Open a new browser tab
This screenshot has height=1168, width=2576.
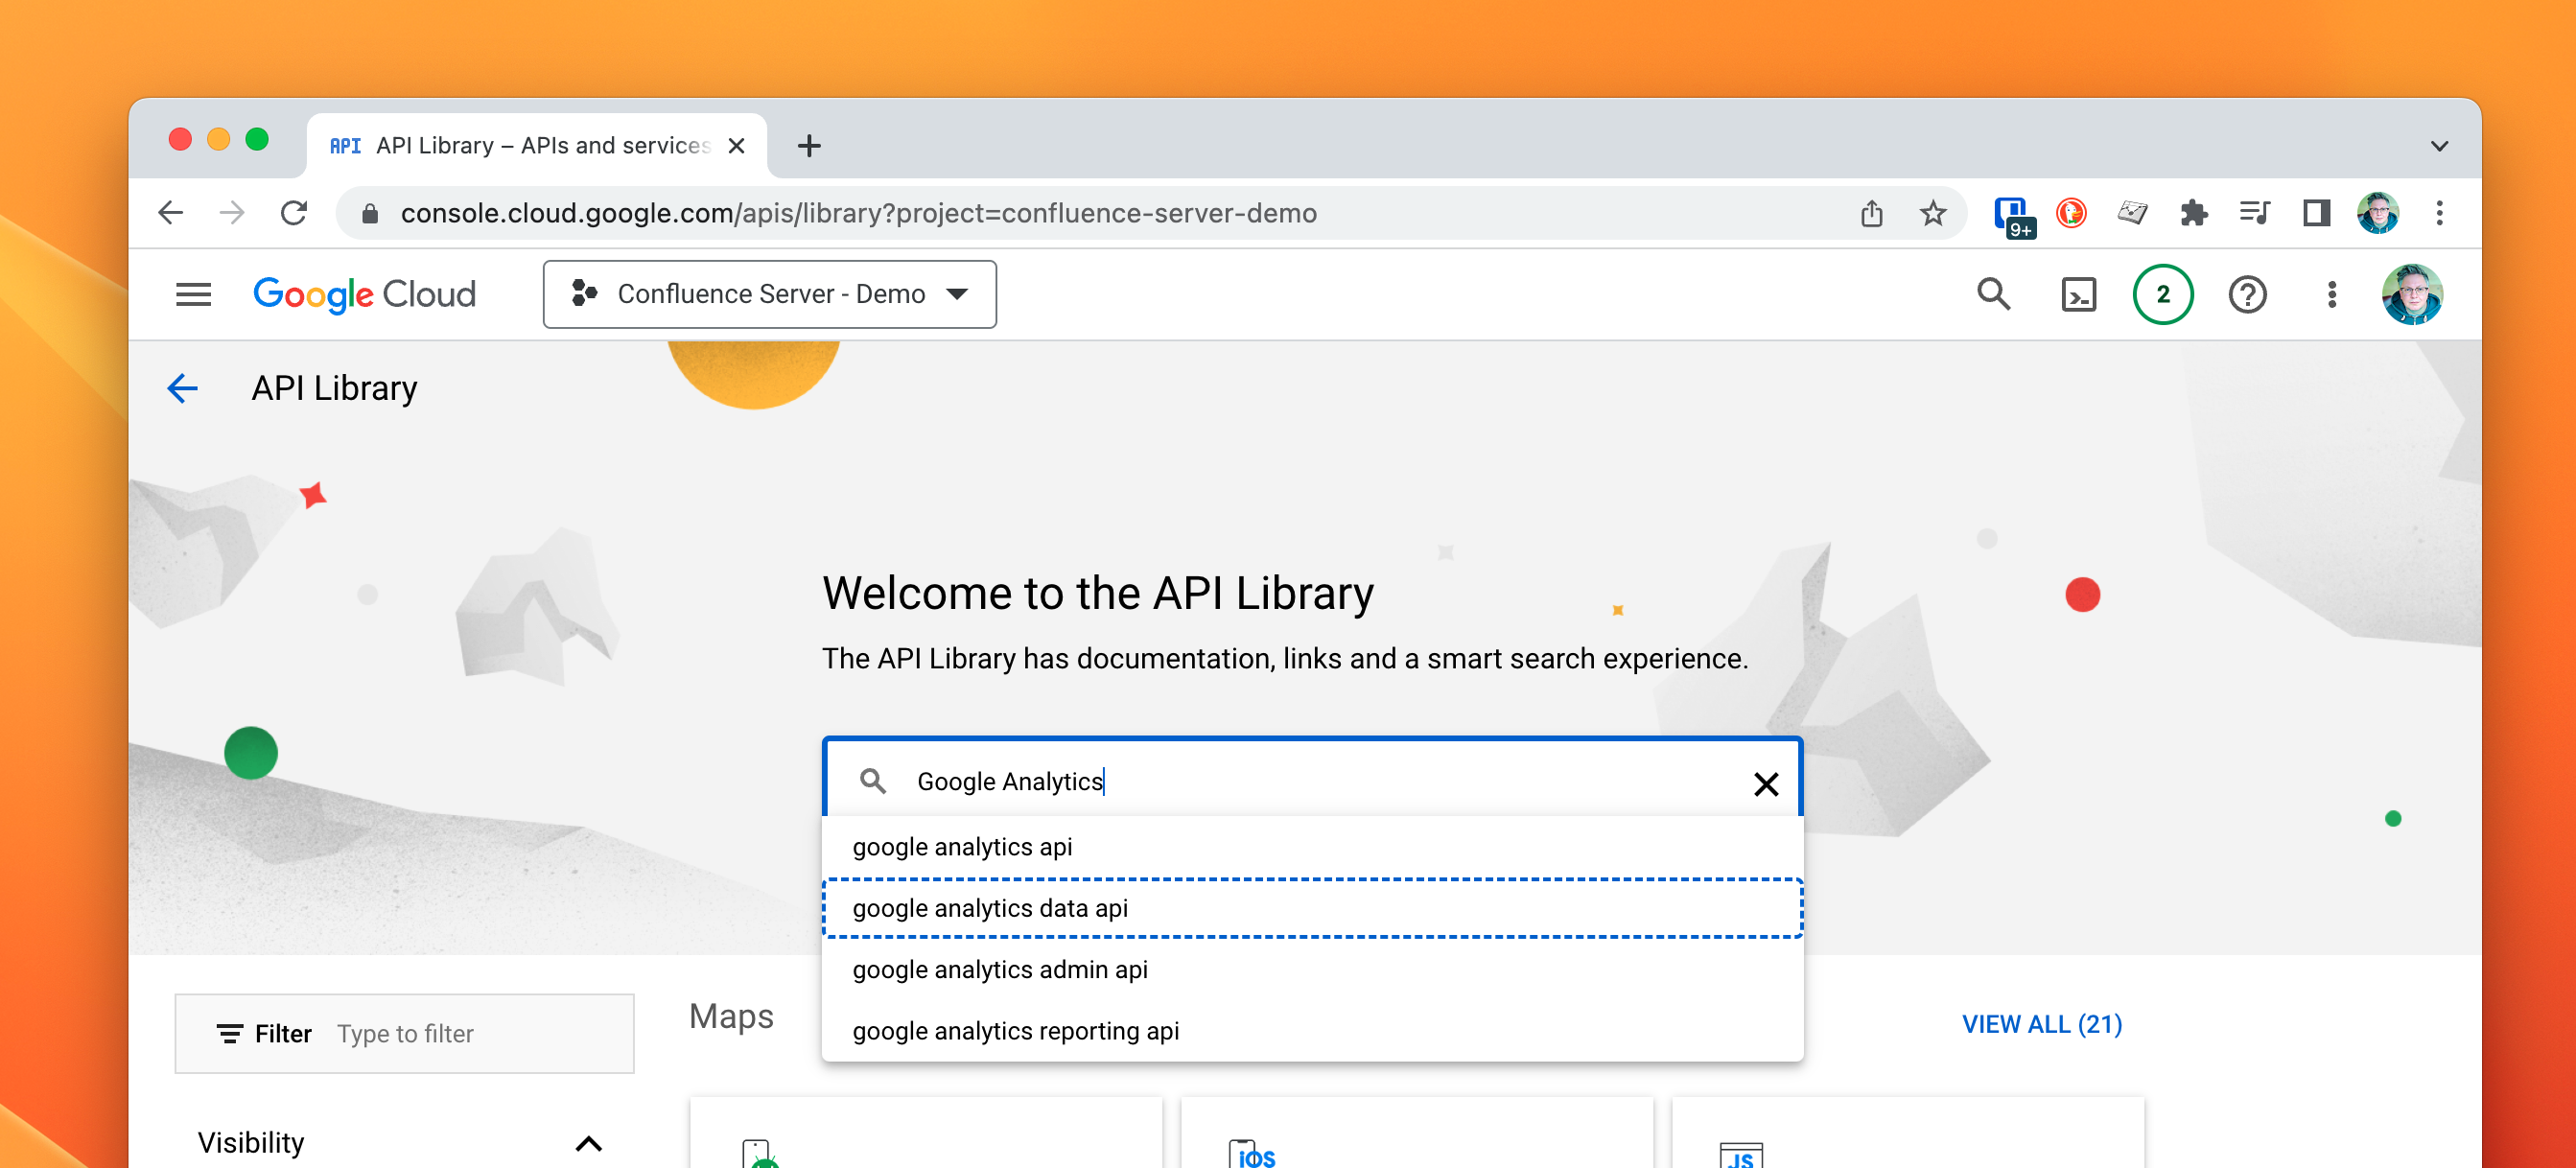tap(809, 146)
